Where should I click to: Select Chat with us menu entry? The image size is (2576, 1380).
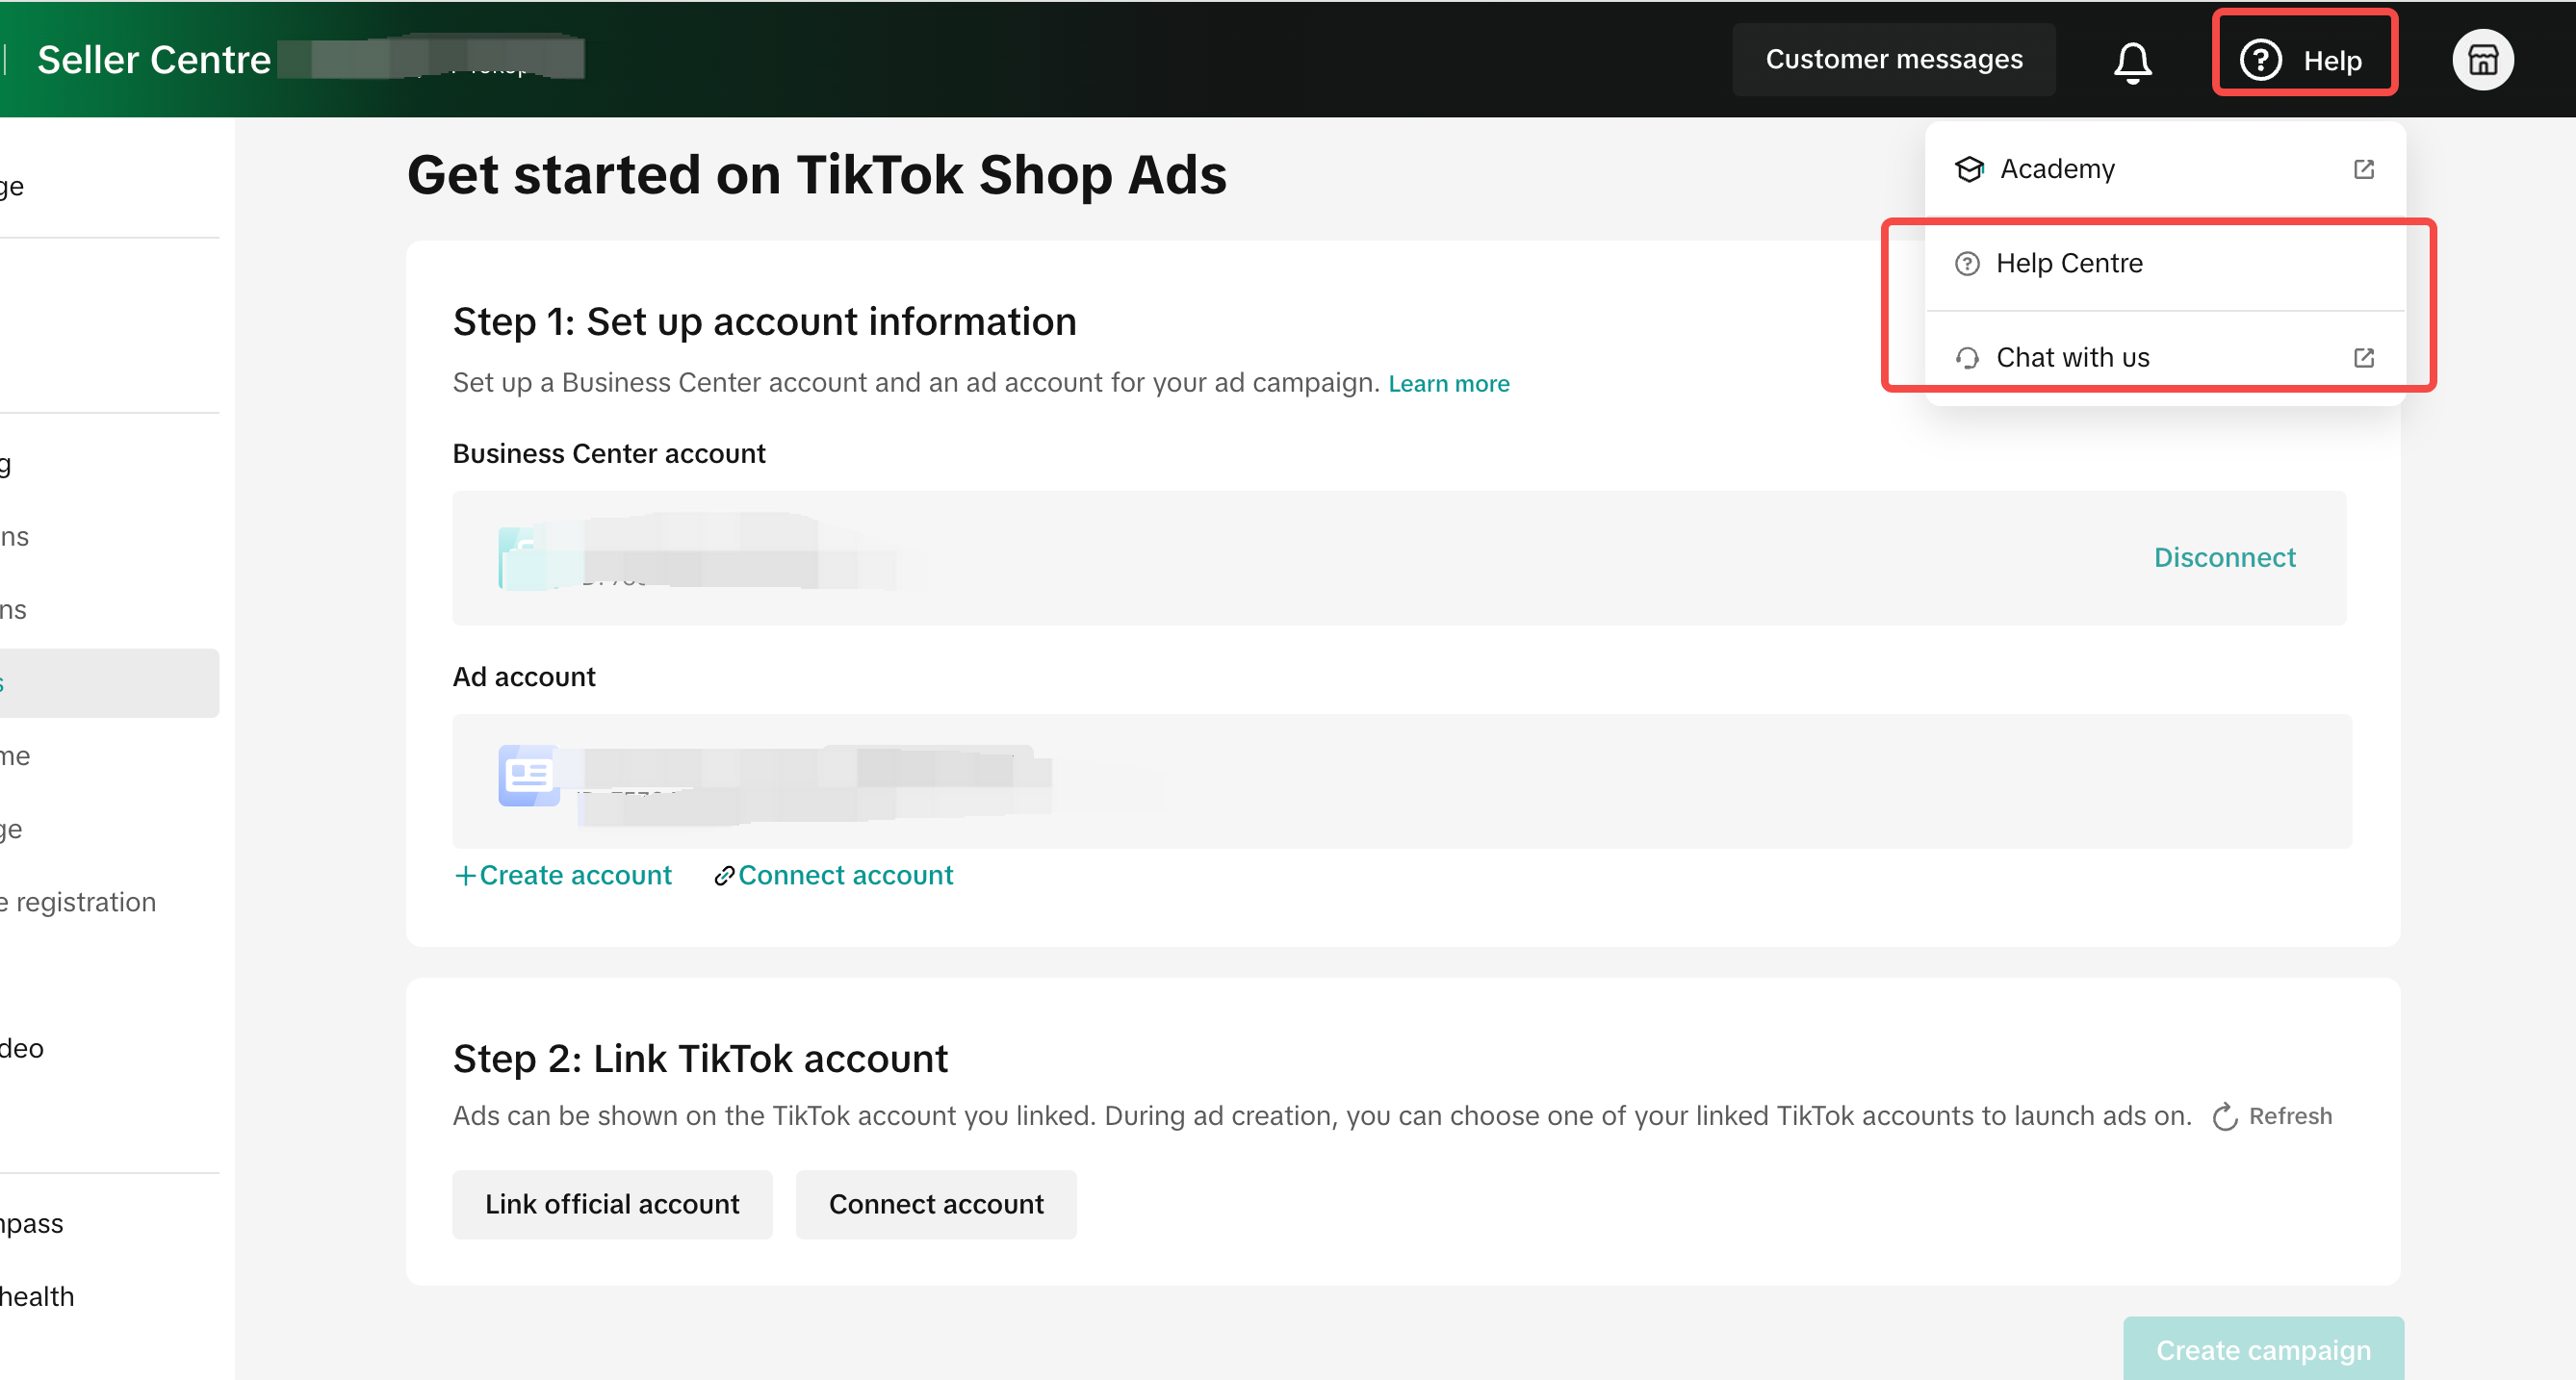pos(2072,358)
